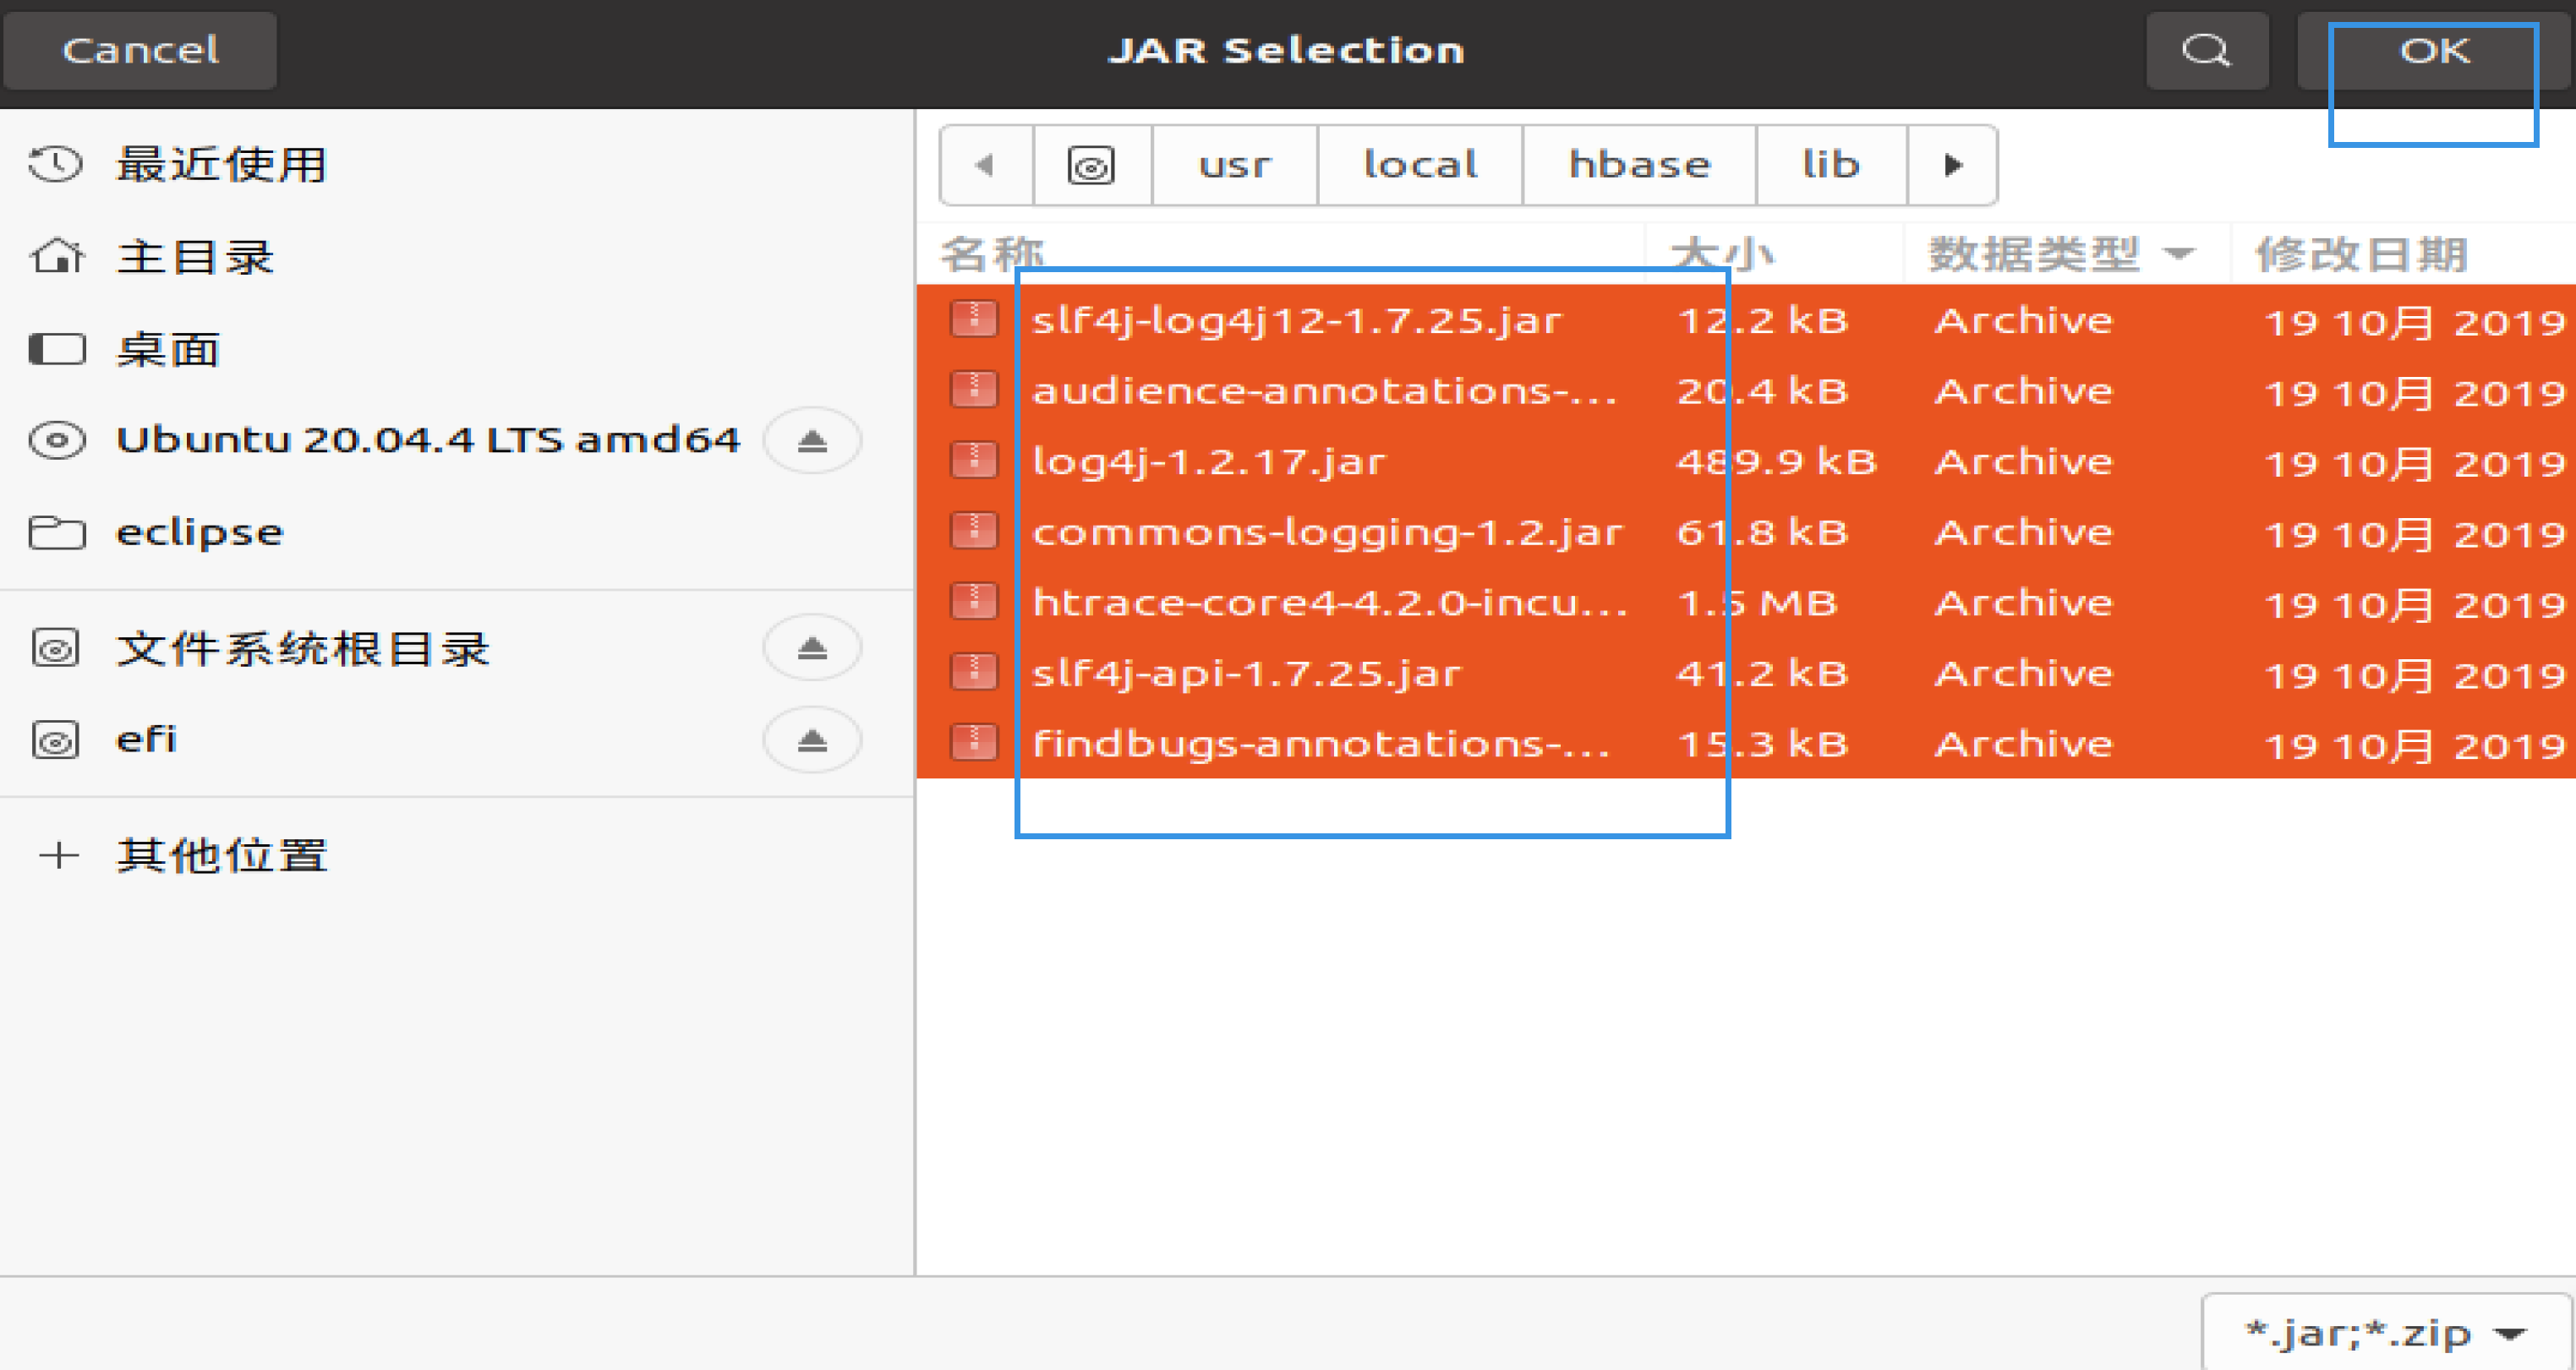
Task: Navigate to the usr path segment
Action: pyautogui.click(x=1235, y=165)
